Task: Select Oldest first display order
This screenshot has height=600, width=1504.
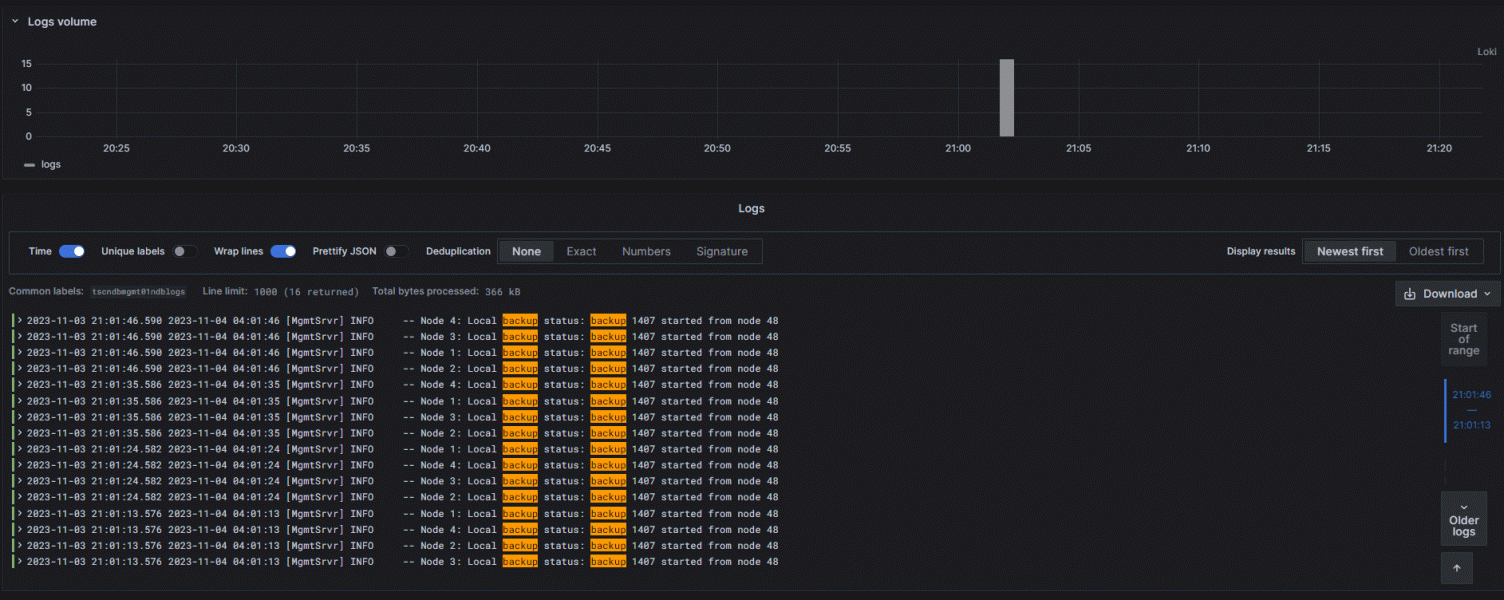Action: pos(1438,251)
